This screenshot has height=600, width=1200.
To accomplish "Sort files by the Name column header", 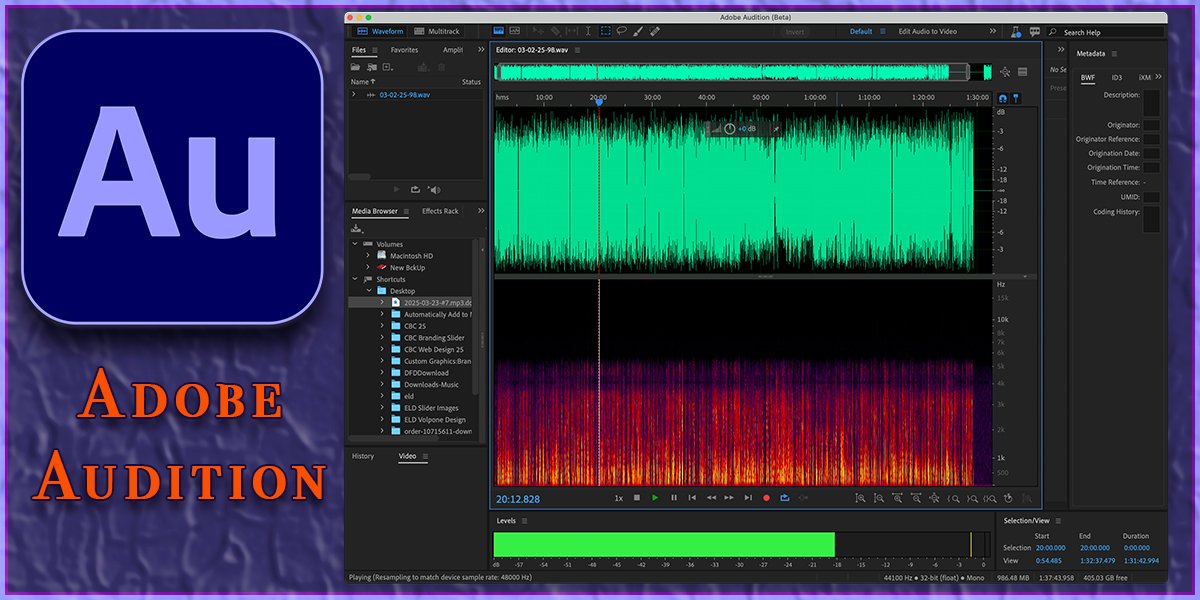I will tap(363, 82).
